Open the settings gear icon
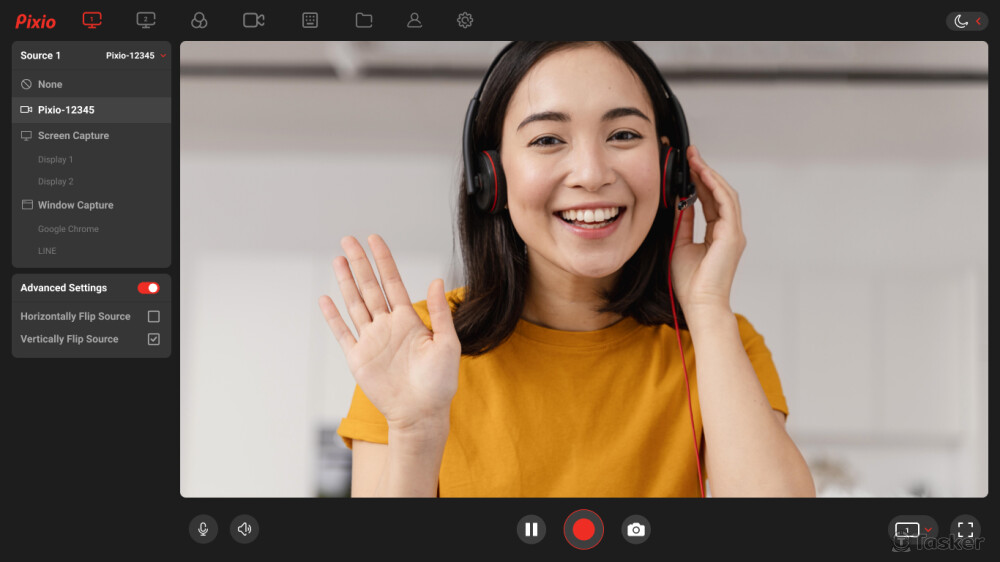This screenshot has width=1000, height=562. pyautogui.click(x=465, y=20)
